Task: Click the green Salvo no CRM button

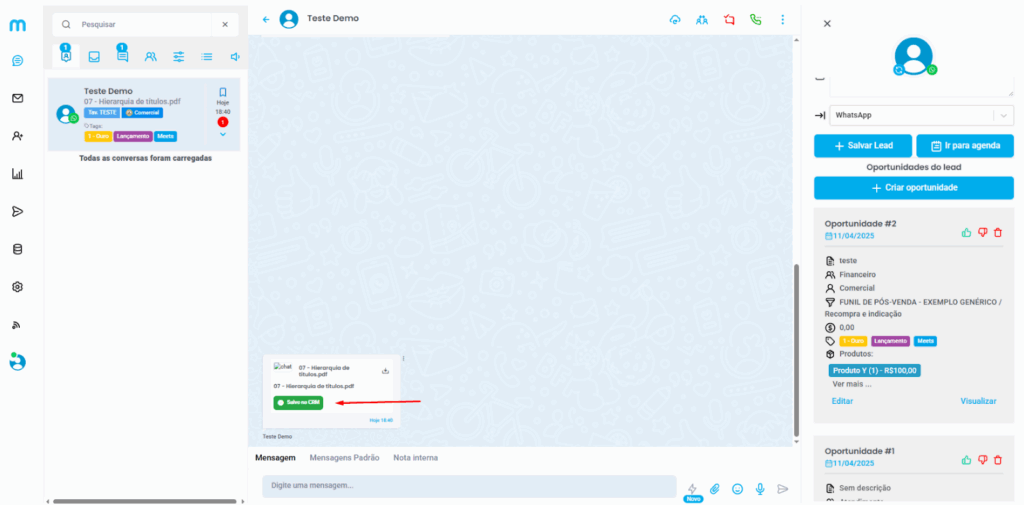Action: pos(298,402)
